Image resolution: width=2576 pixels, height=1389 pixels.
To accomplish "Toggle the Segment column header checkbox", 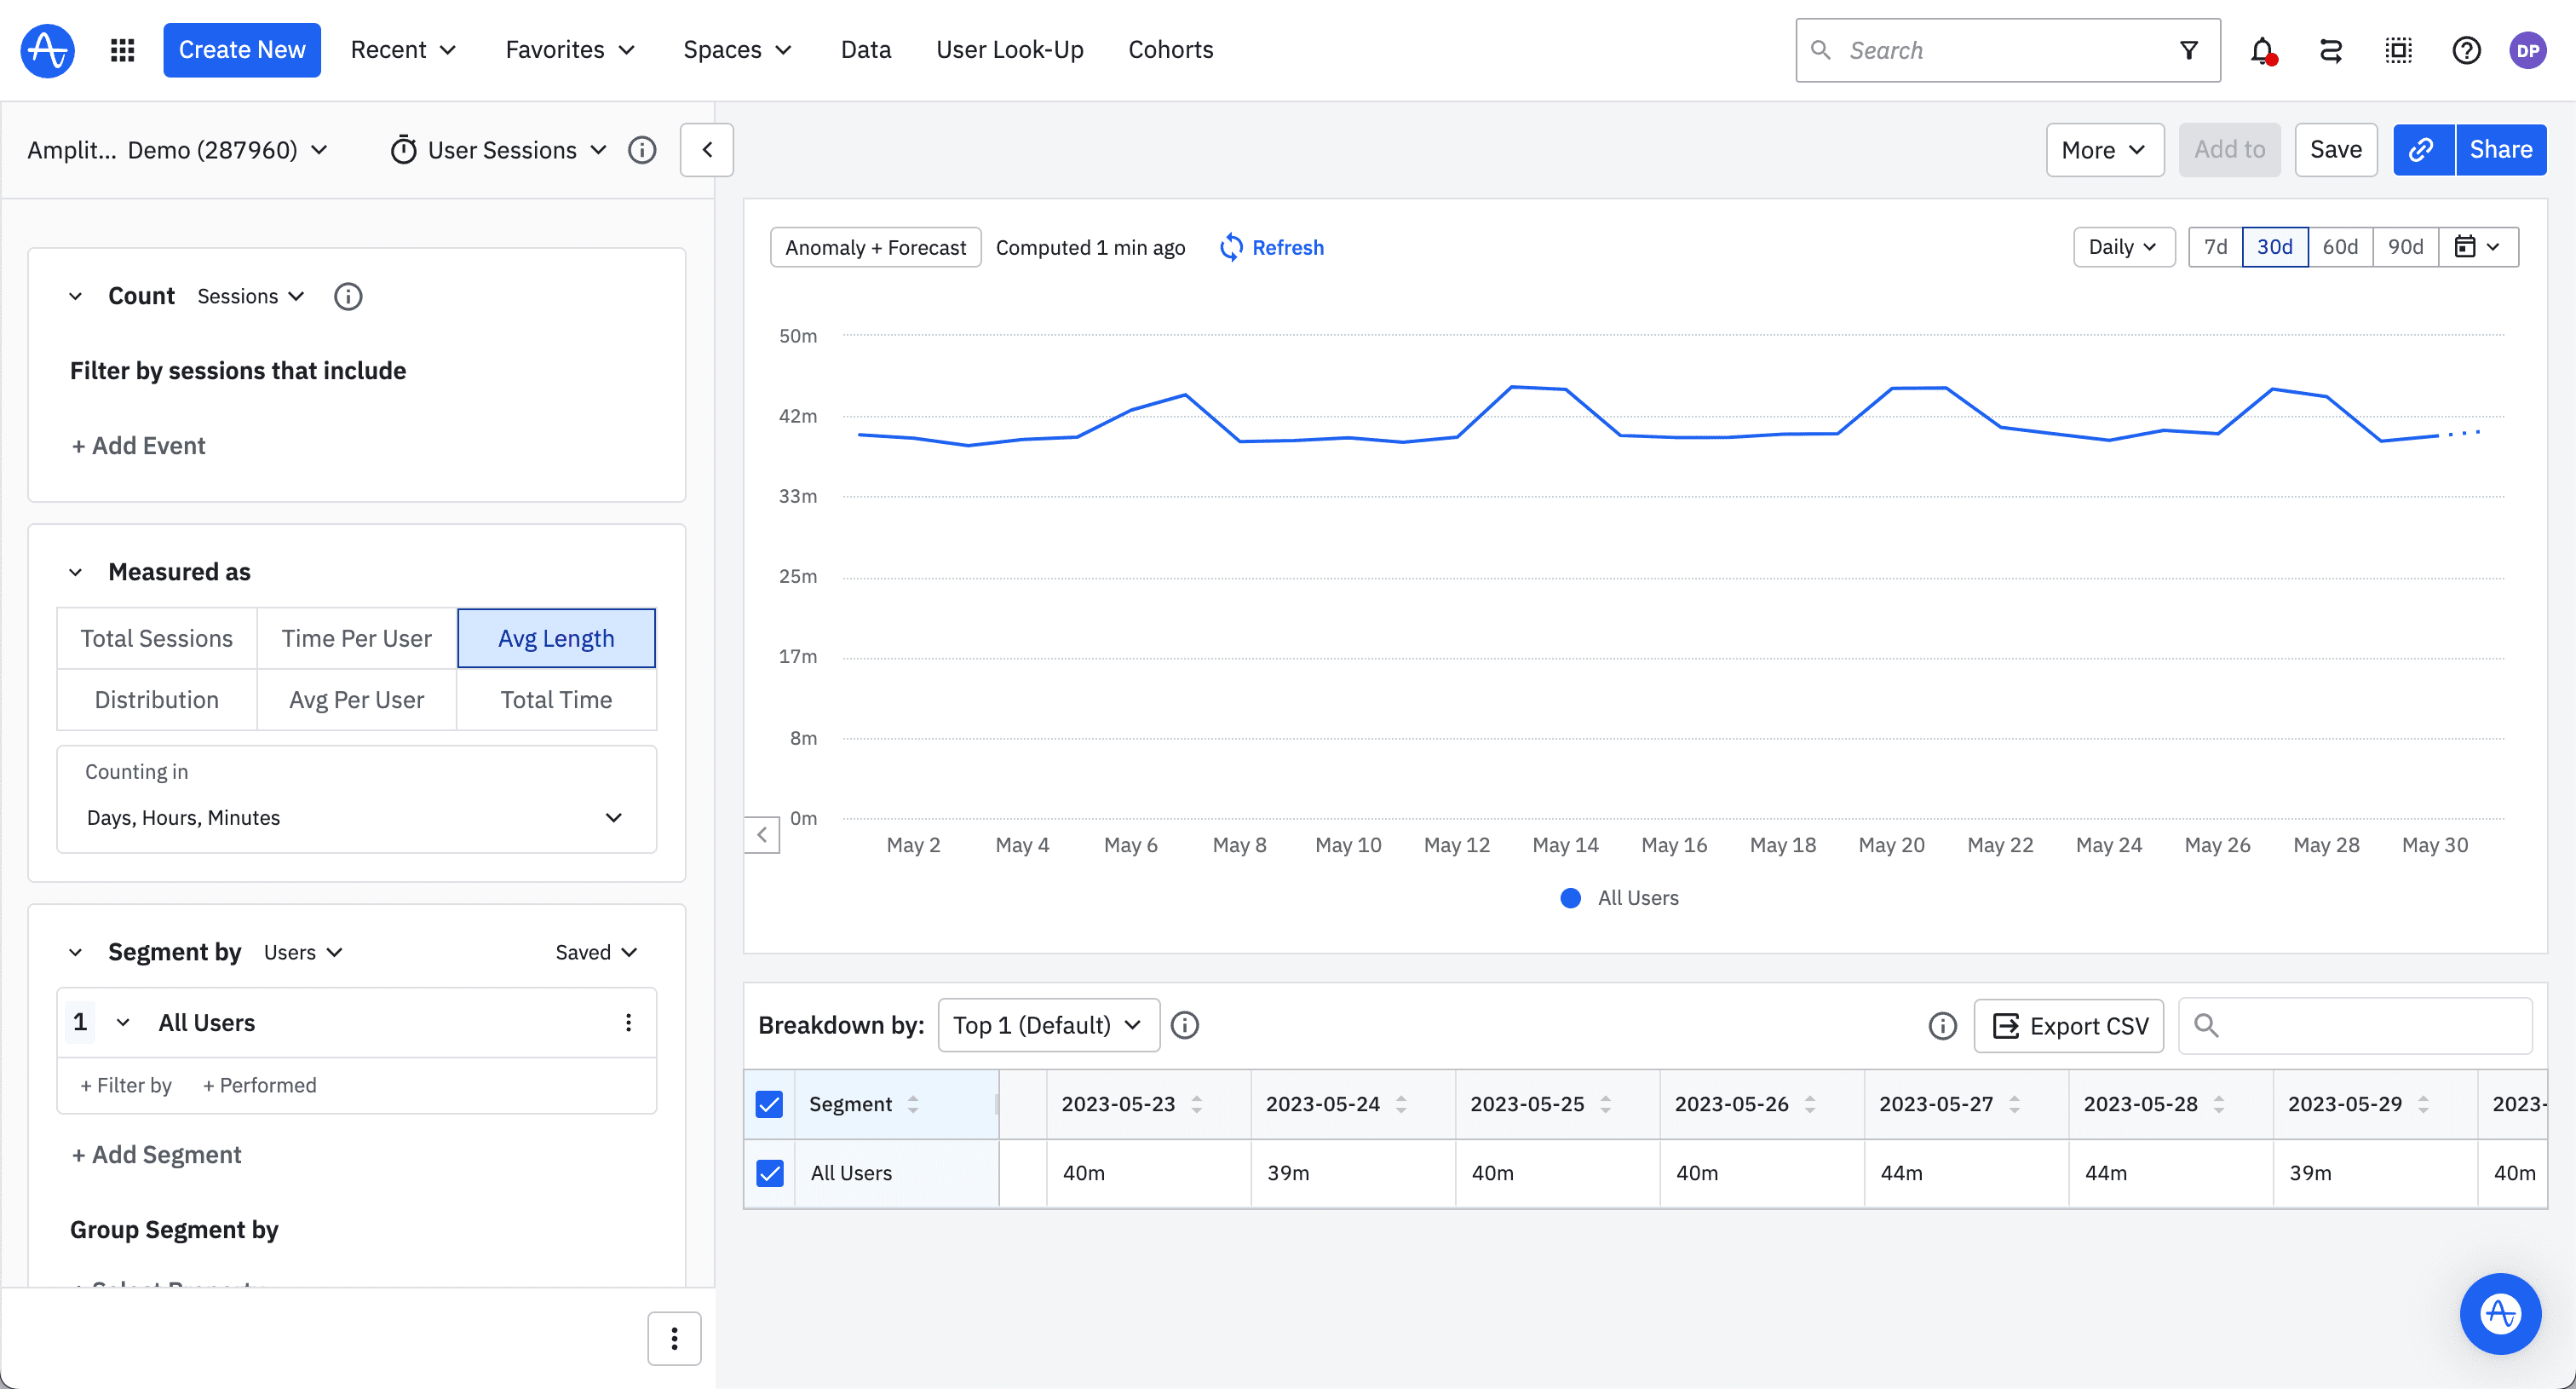I will [770, 1103].
